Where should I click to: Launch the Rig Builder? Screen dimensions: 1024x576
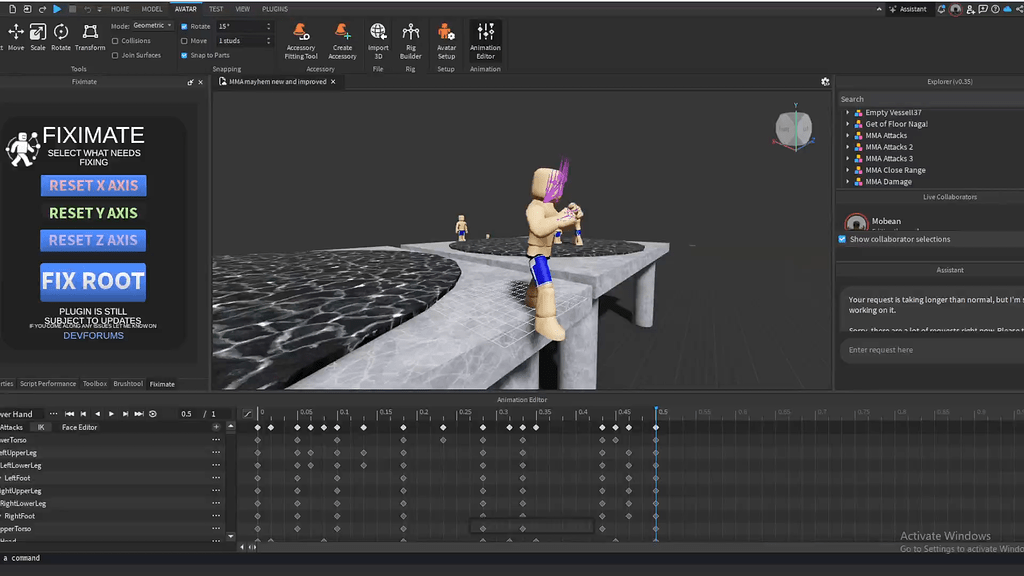click(x=411, y=41)
